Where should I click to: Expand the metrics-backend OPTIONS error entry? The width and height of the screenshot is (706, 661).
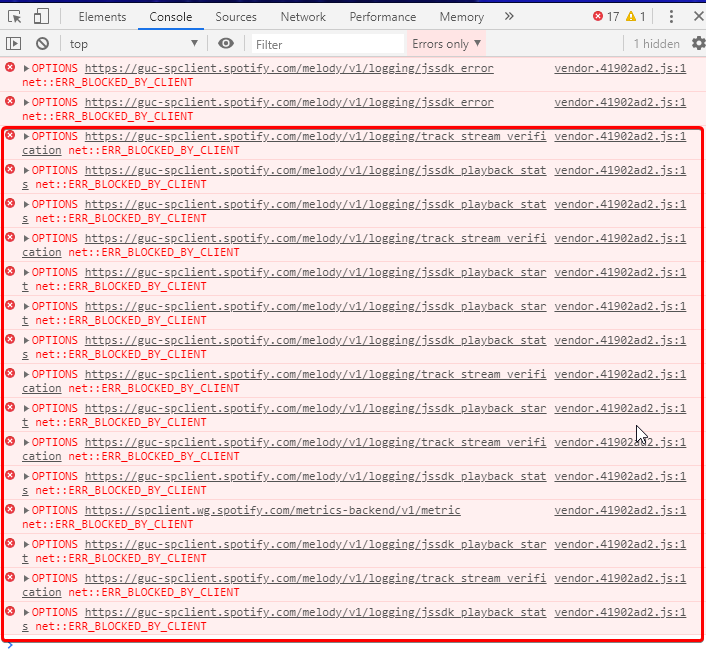pos(26,511)
